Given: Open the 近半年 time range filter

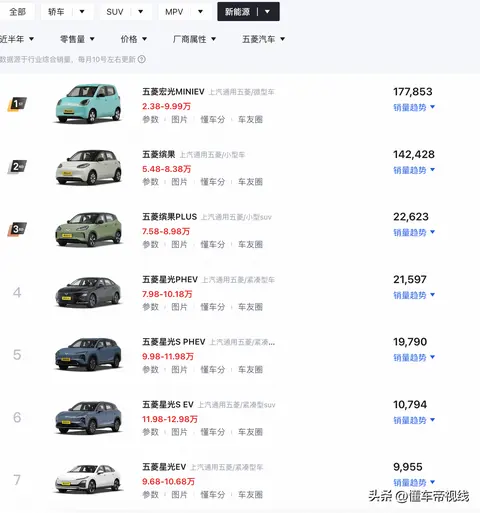Looking at the screenshot, I should tap(17, 39).
